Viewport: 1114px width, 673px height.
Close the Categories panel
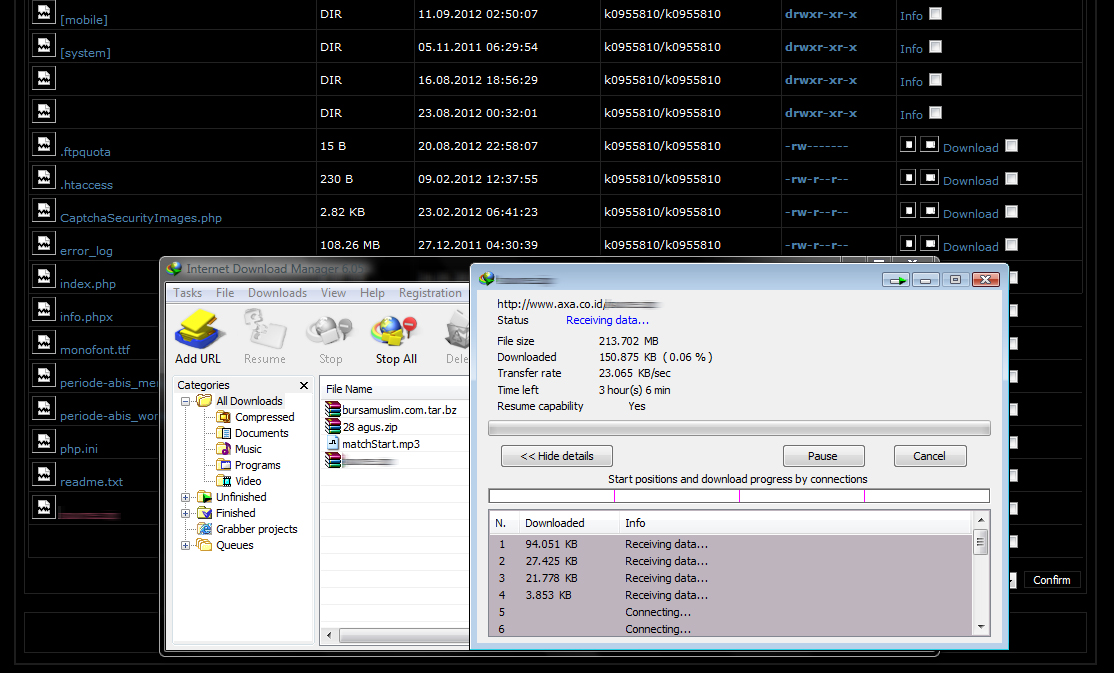click(x=304, y=385)
